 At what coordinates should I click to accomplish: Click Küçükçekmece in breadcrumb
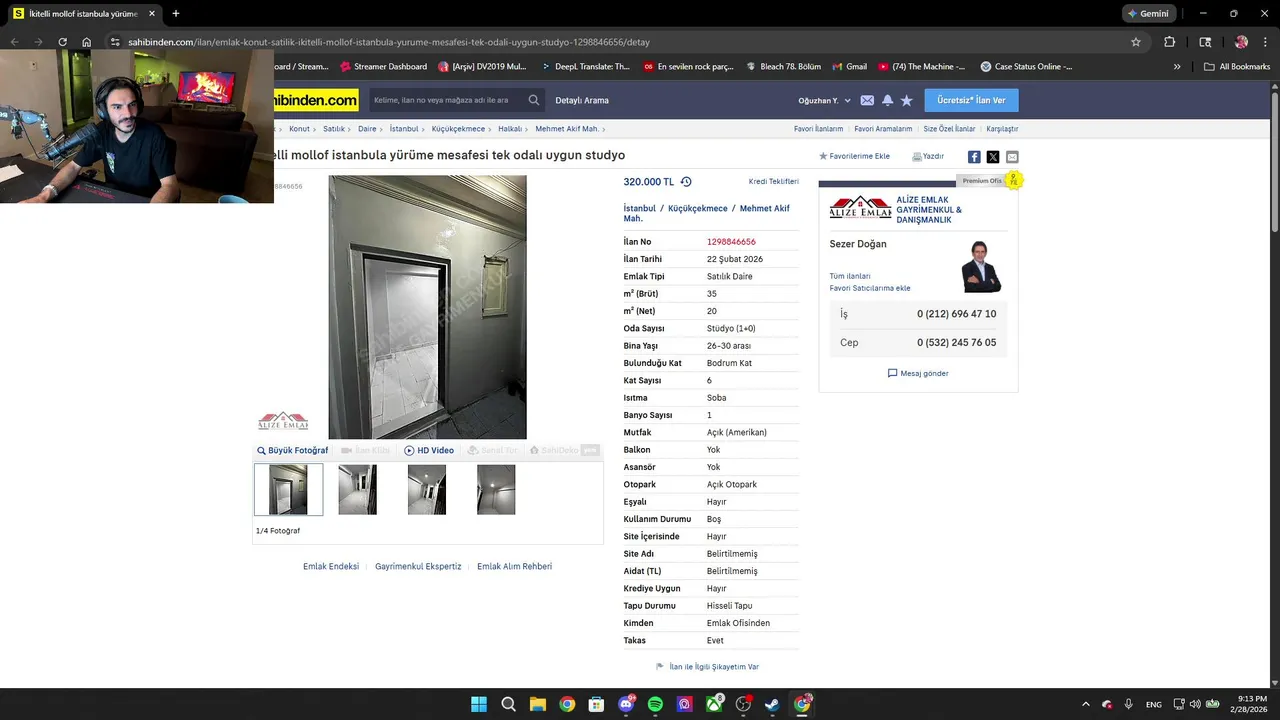[458, 129]
